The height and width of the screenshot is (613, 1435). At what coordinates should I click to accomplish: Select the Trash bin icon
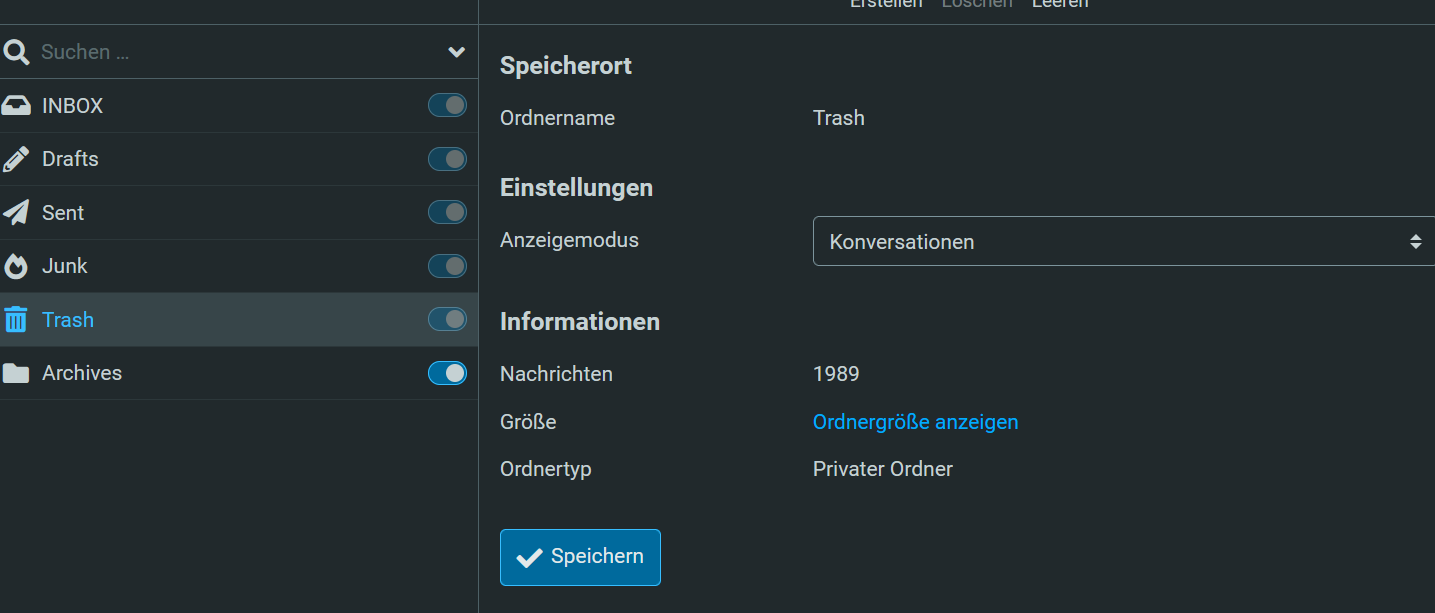(x=16, y=320)
